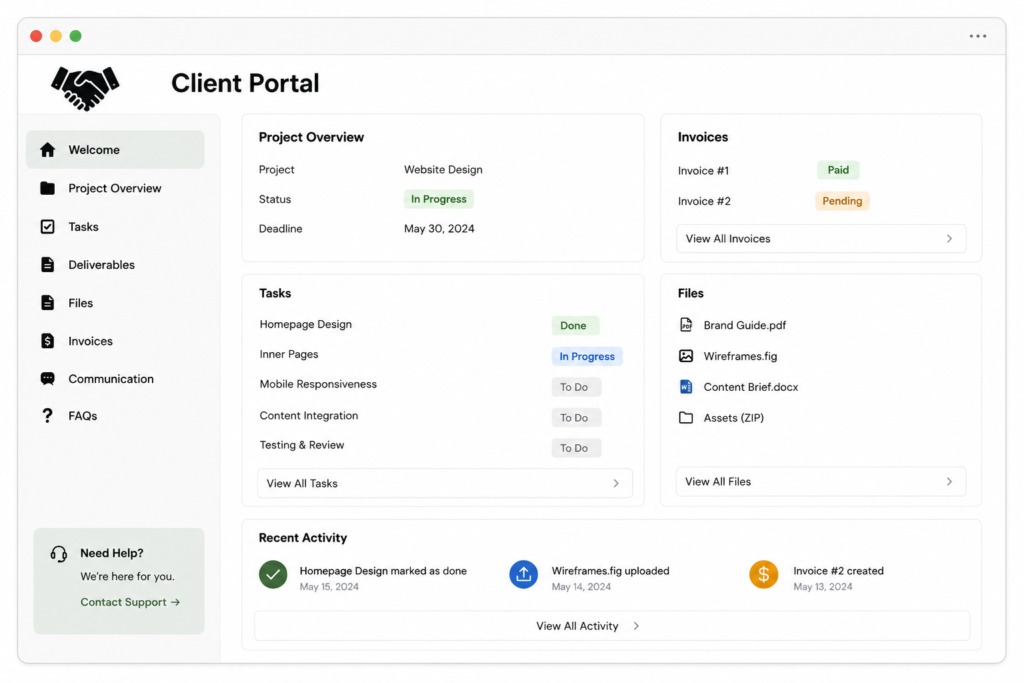Click To Do badge for Content Integration
This screenshot has height=683, width=1024.
[x=575, y=417]
